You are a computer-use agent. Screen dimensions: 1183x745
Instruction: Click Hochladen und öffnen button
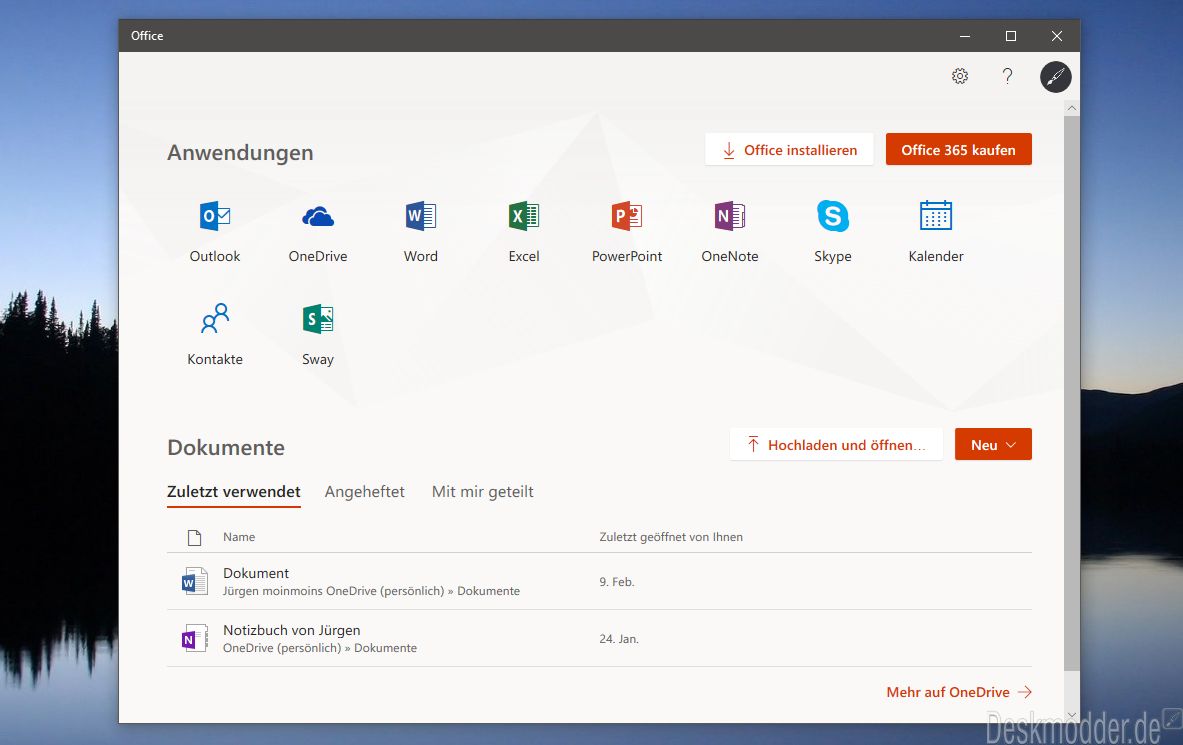pos(836,445)
